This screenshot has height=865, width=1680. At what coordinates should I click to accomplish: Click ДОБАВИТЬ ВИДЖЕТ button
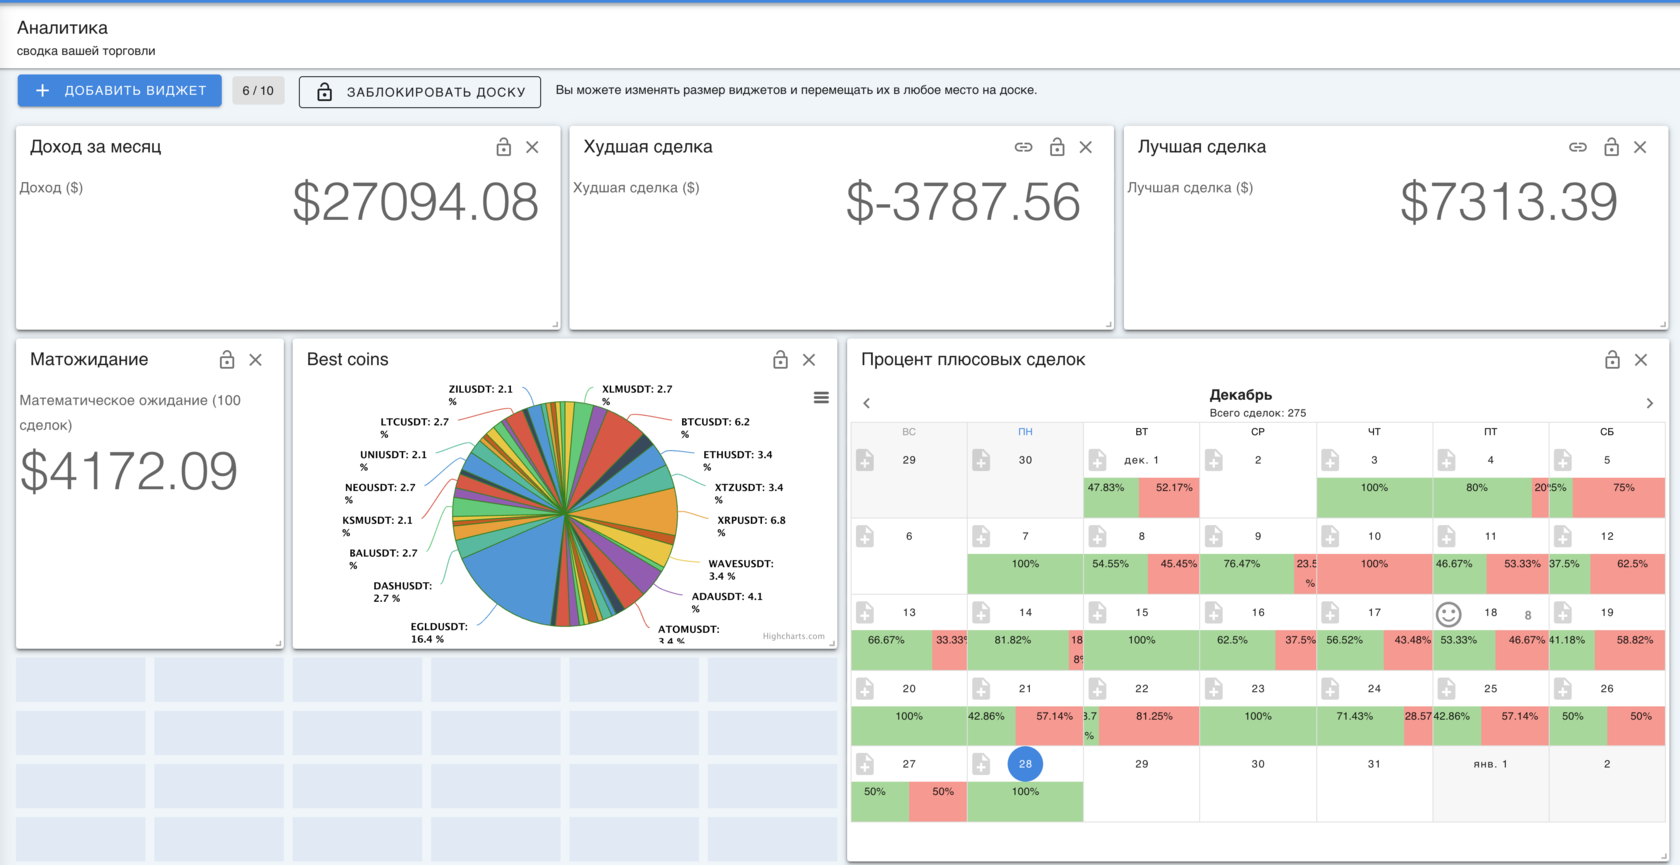(120, 90)
